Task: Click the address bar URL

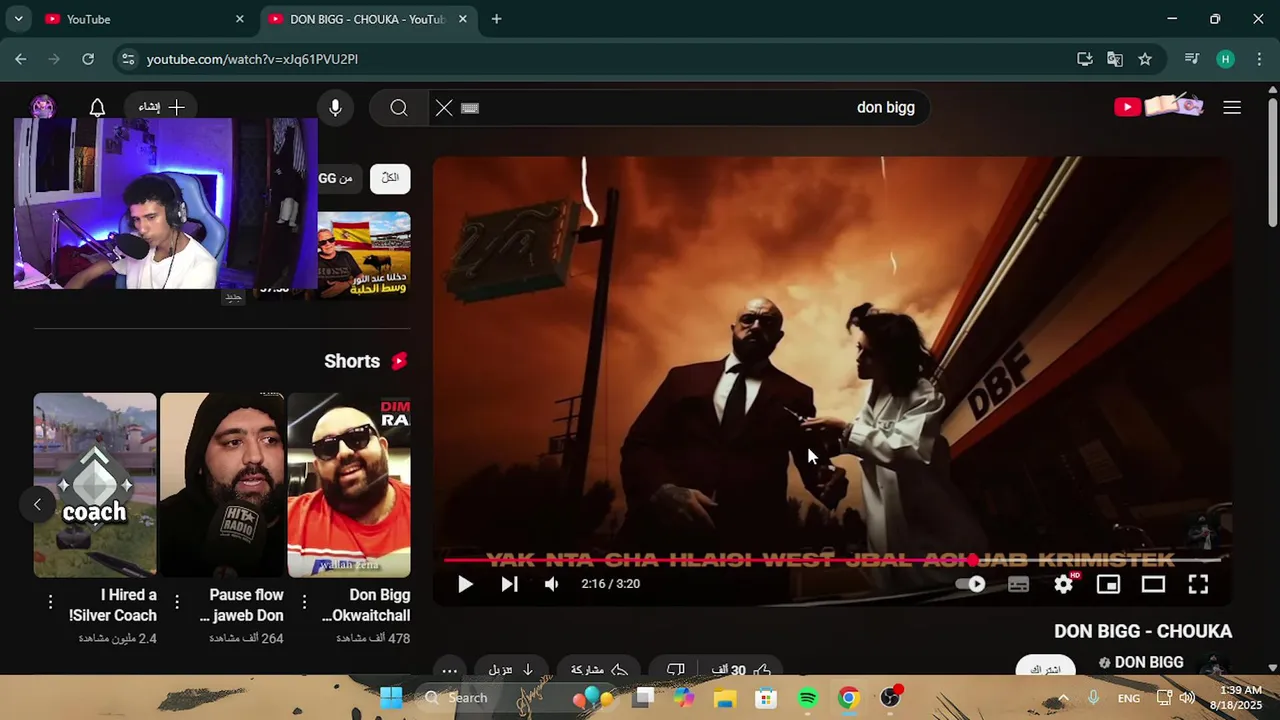Action: [x=252, y=59]
